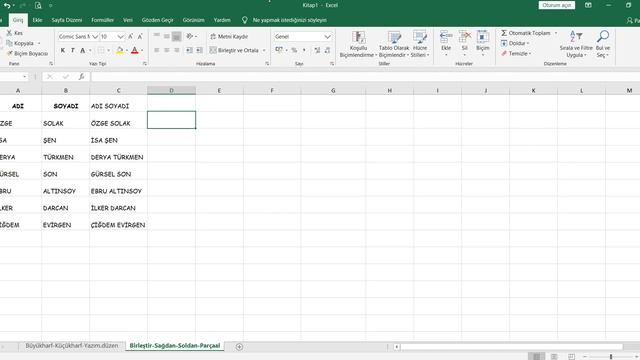Screen dimensions: 640x360
Task: Open the Doldur fill menu
Action: click(515, 43)
